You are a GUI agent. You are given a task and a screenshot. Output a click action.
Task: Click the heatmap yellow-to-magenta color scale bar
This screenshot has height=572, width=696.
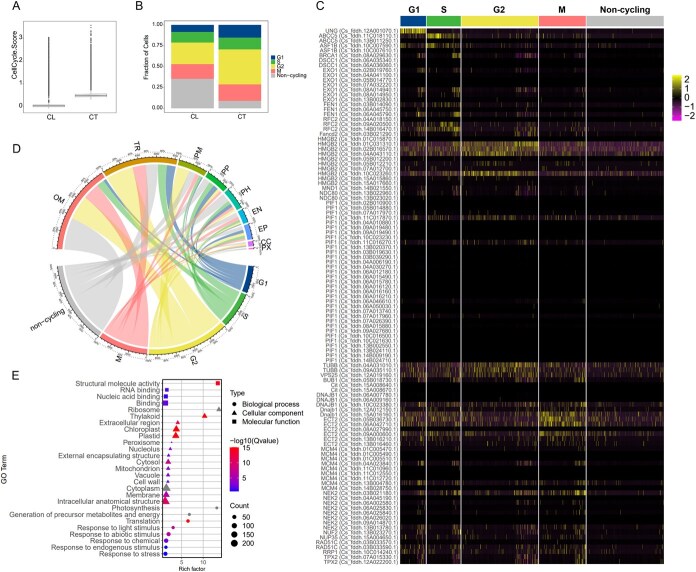[x=677, y=98]
